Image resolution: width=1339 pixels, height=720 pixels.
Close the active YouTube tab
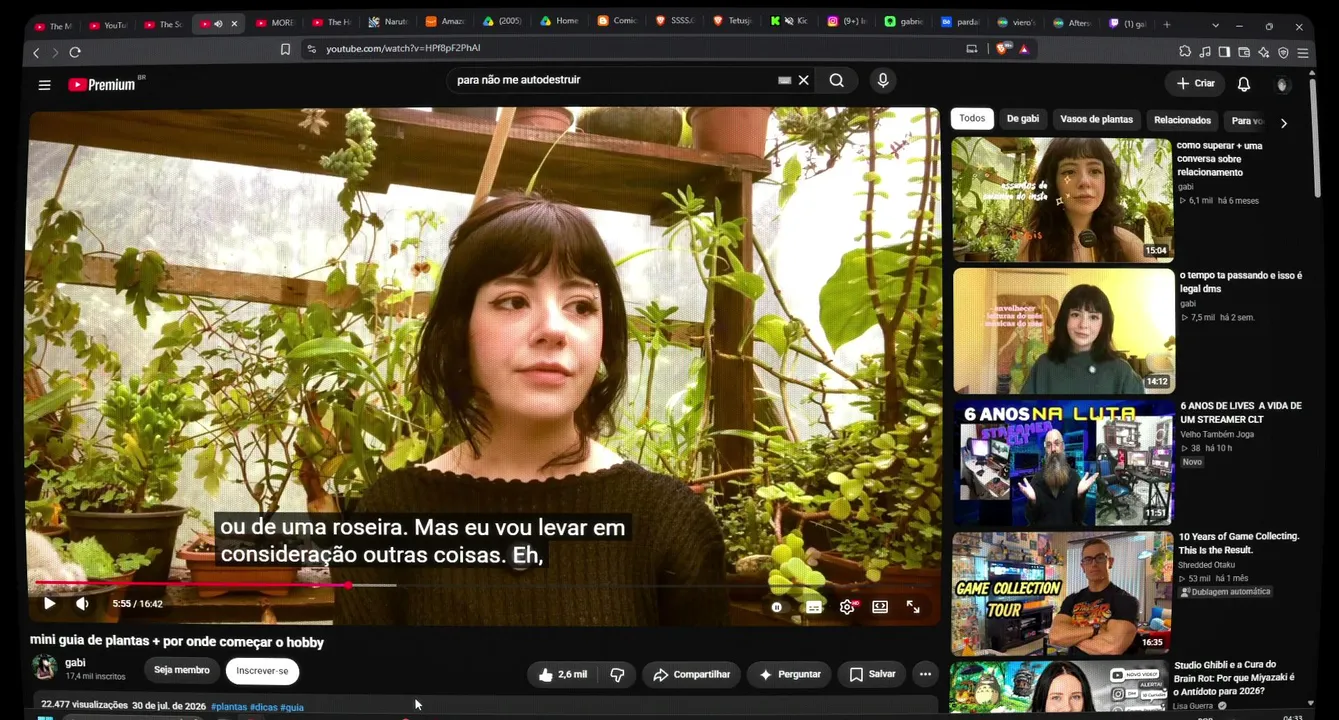coord(235,24)
